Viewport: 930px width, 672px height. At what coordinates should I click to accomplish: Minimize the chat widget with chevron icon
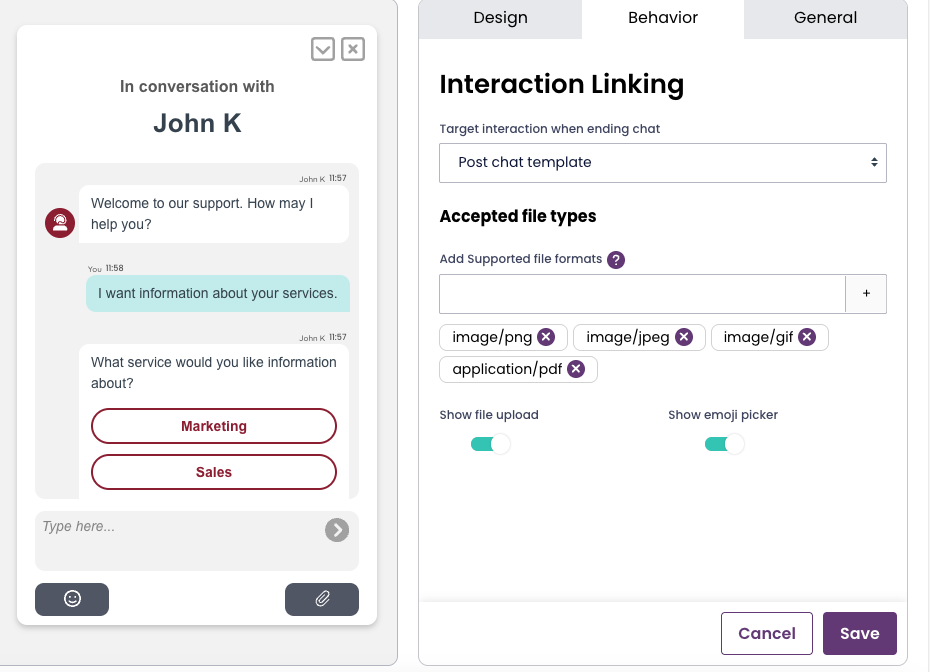(322, 49)
